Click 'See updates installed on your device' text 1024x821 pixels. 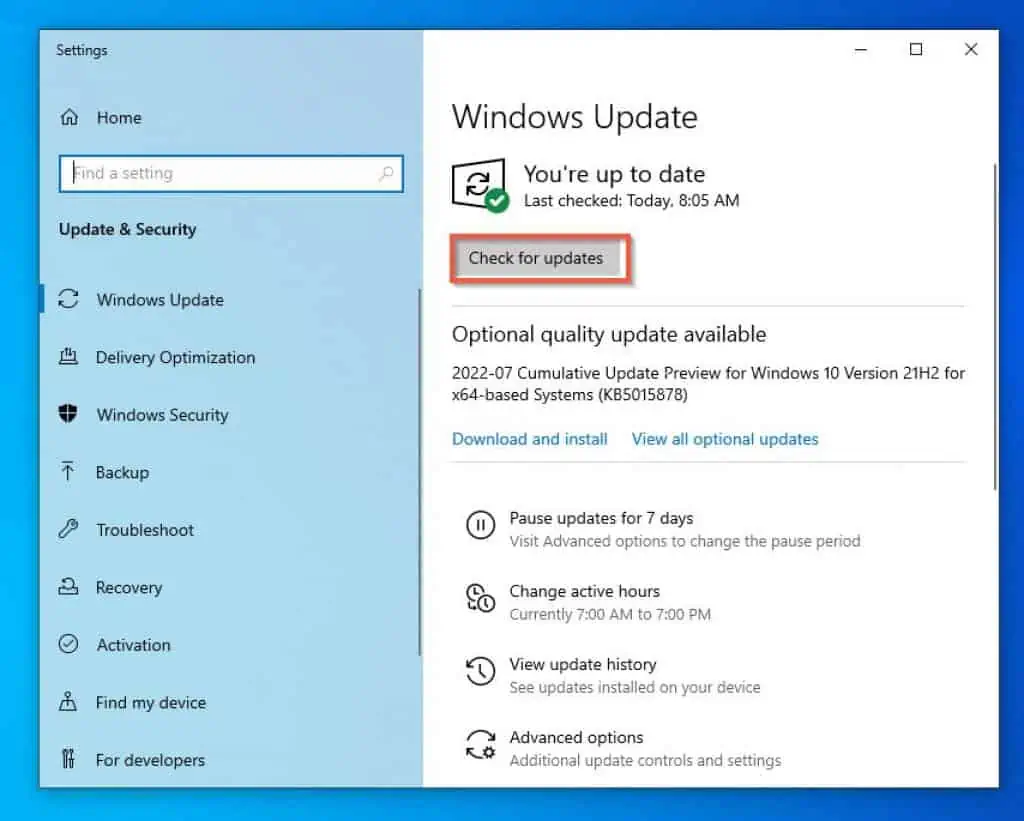point(635,688)
